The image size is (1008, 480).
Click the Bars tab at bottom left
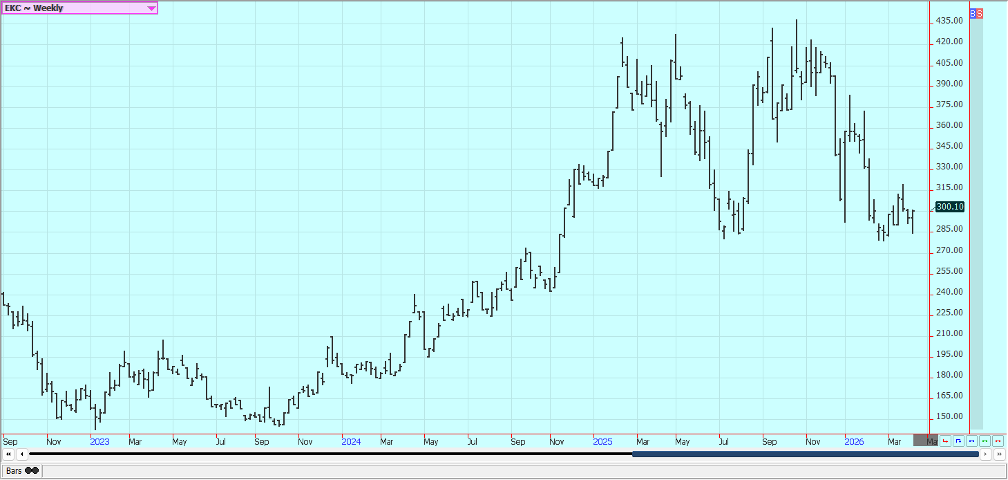coord(15,470)
